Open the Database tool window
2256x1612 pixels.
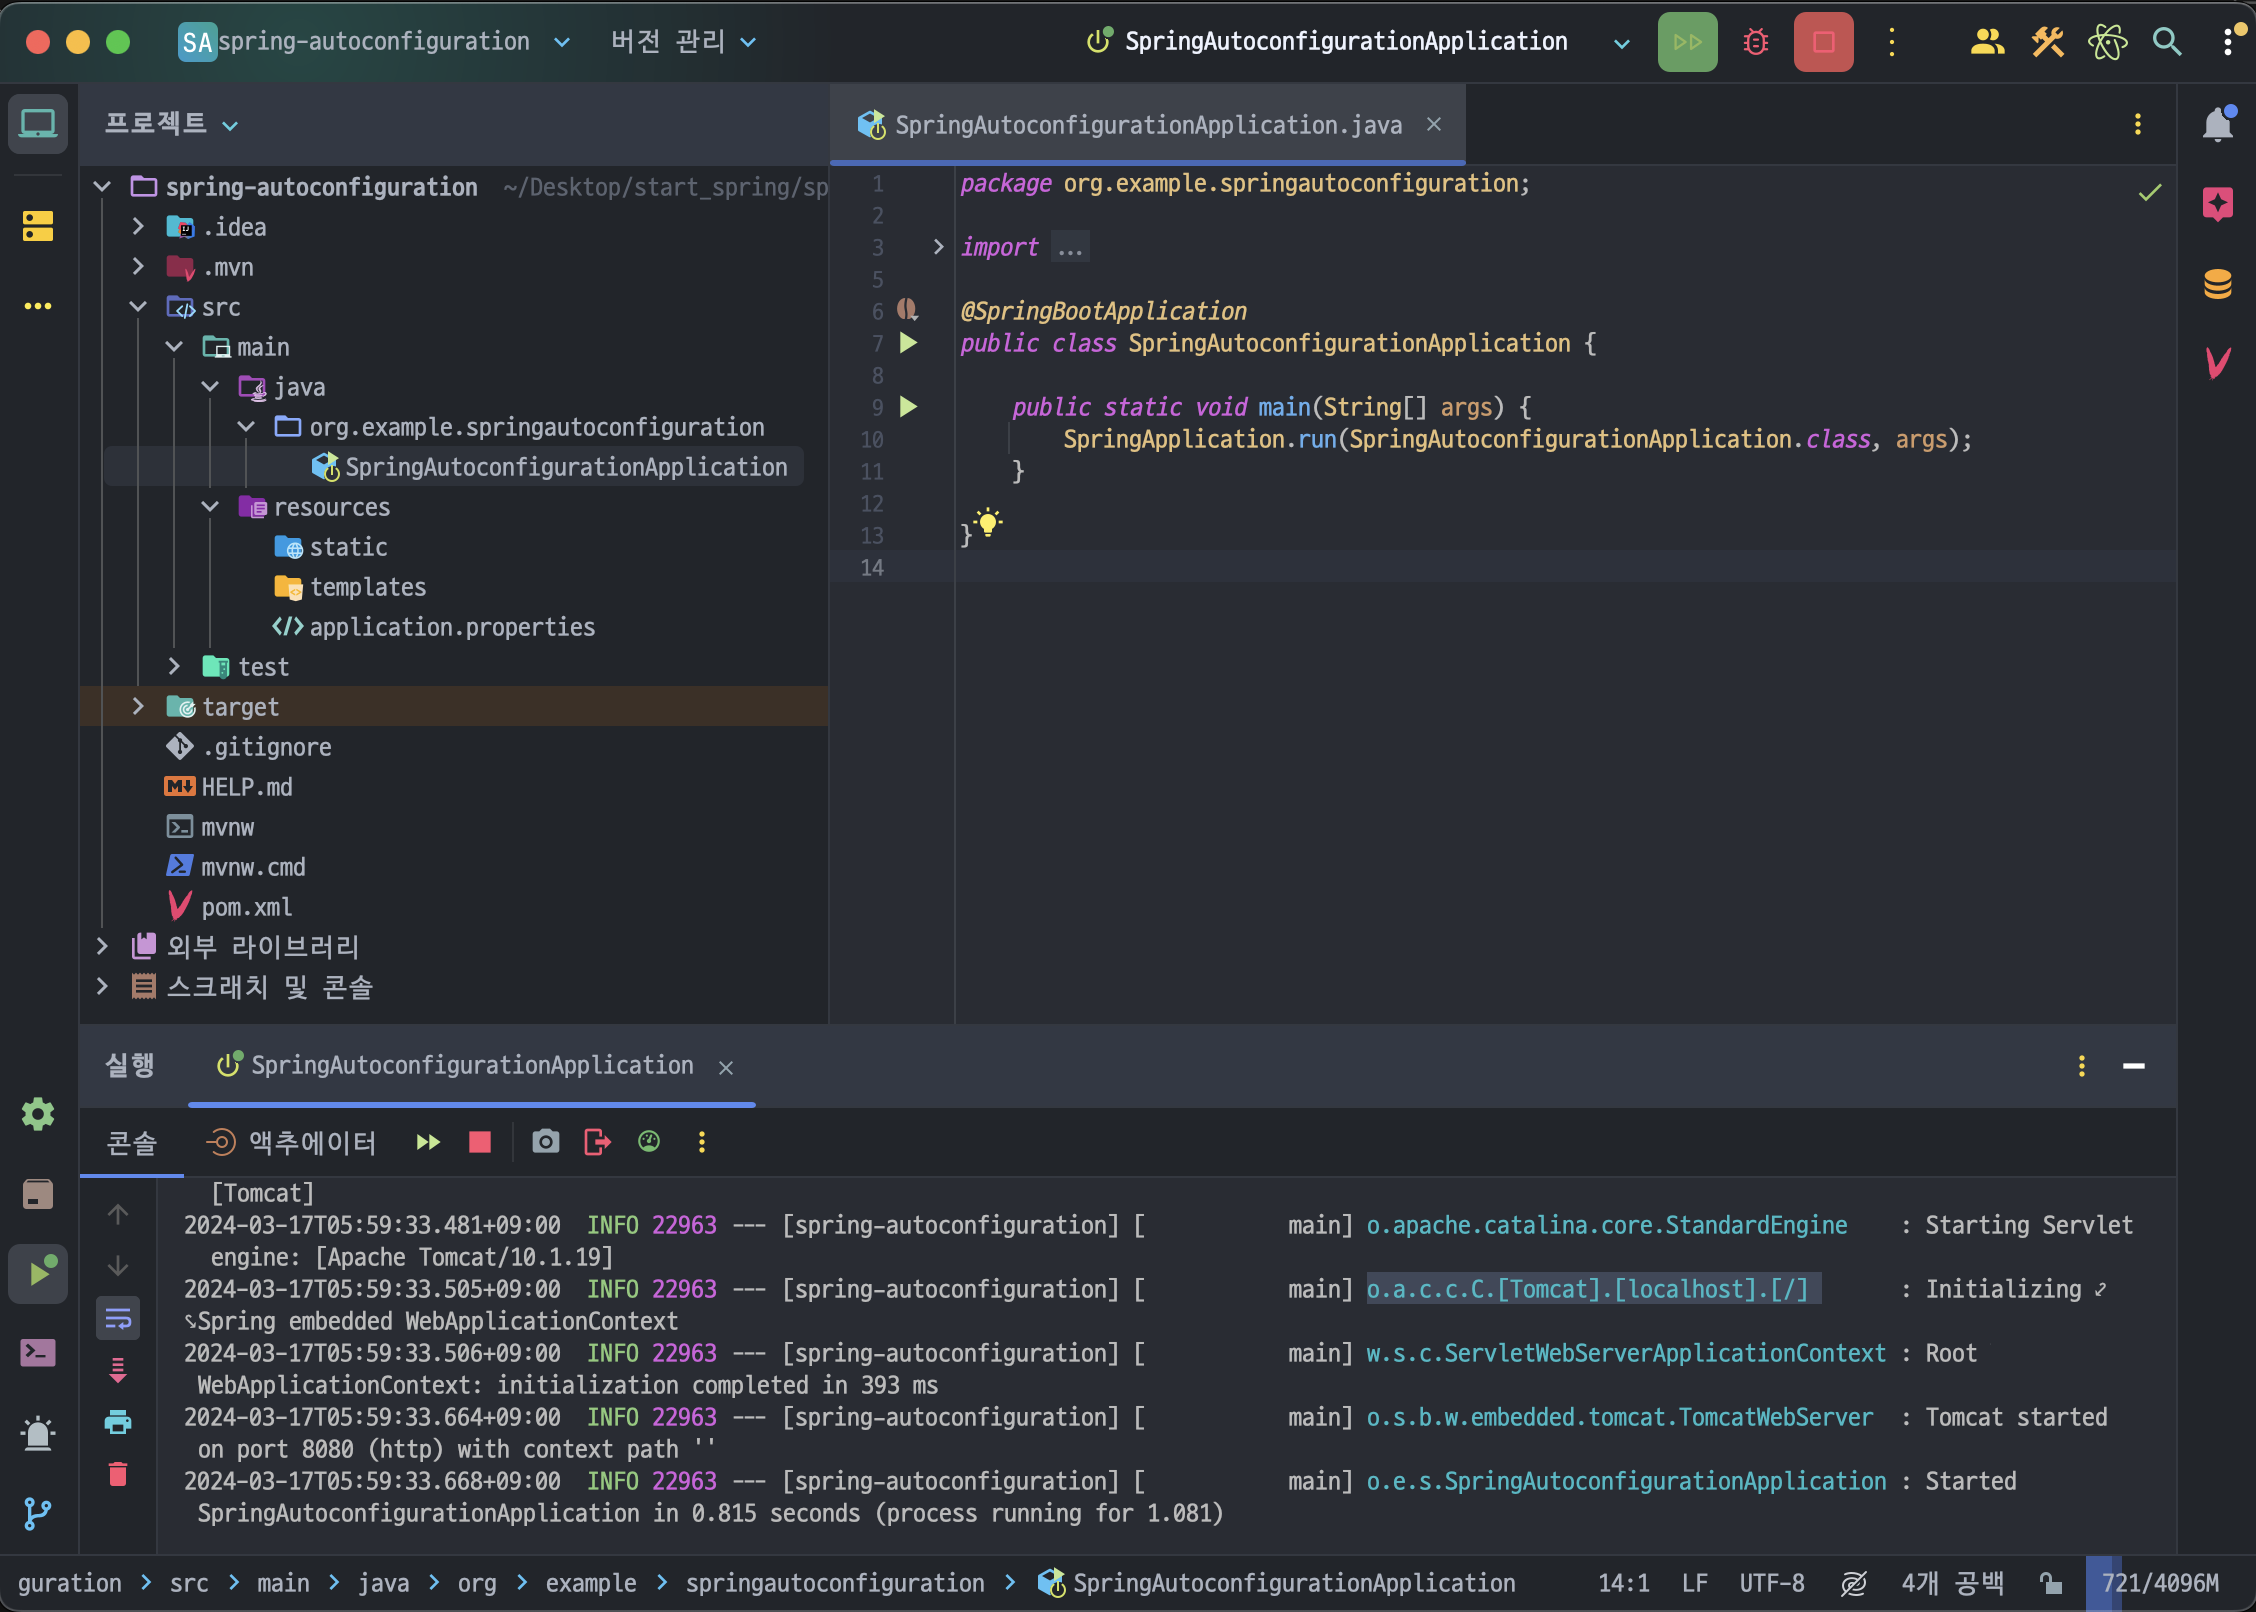coord(2218,284)
